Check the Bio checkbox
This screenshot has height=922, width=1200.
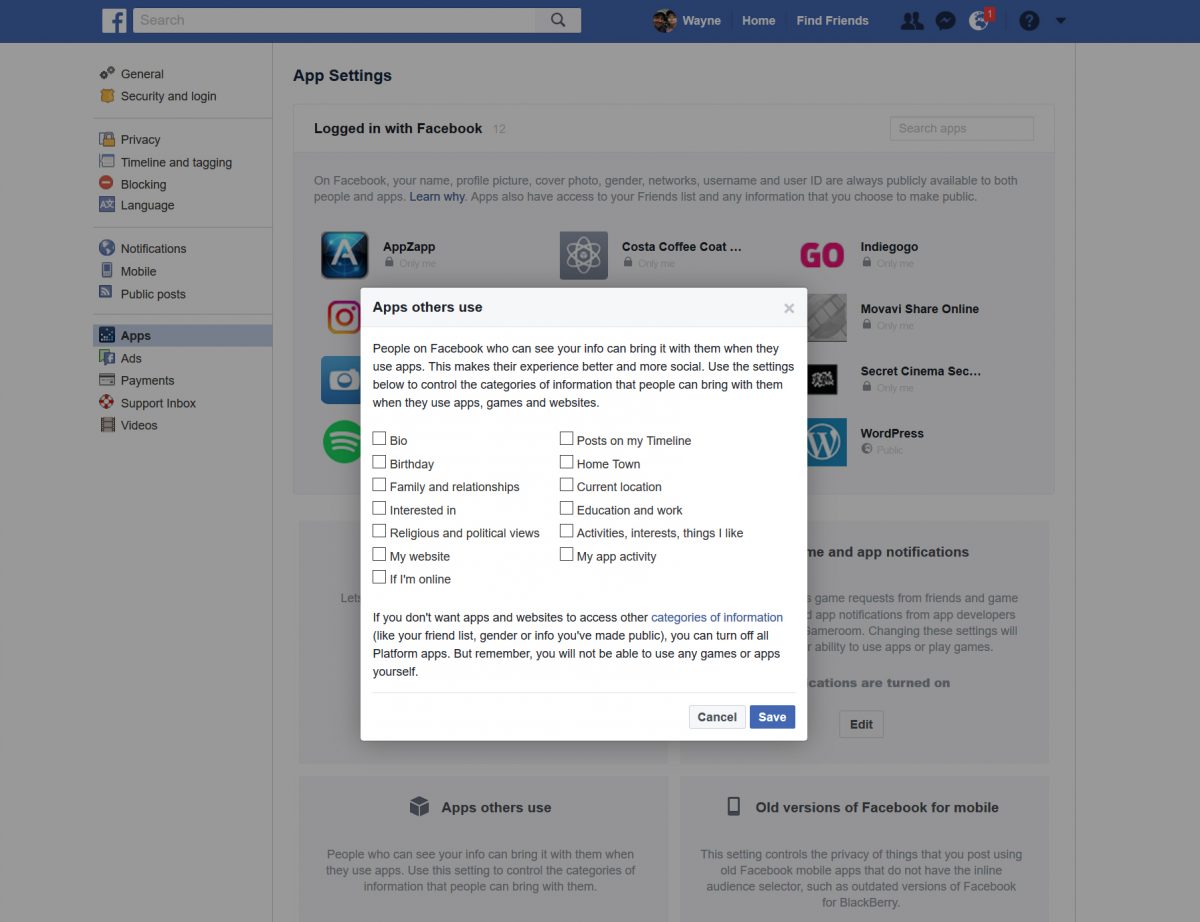(379, 438)
